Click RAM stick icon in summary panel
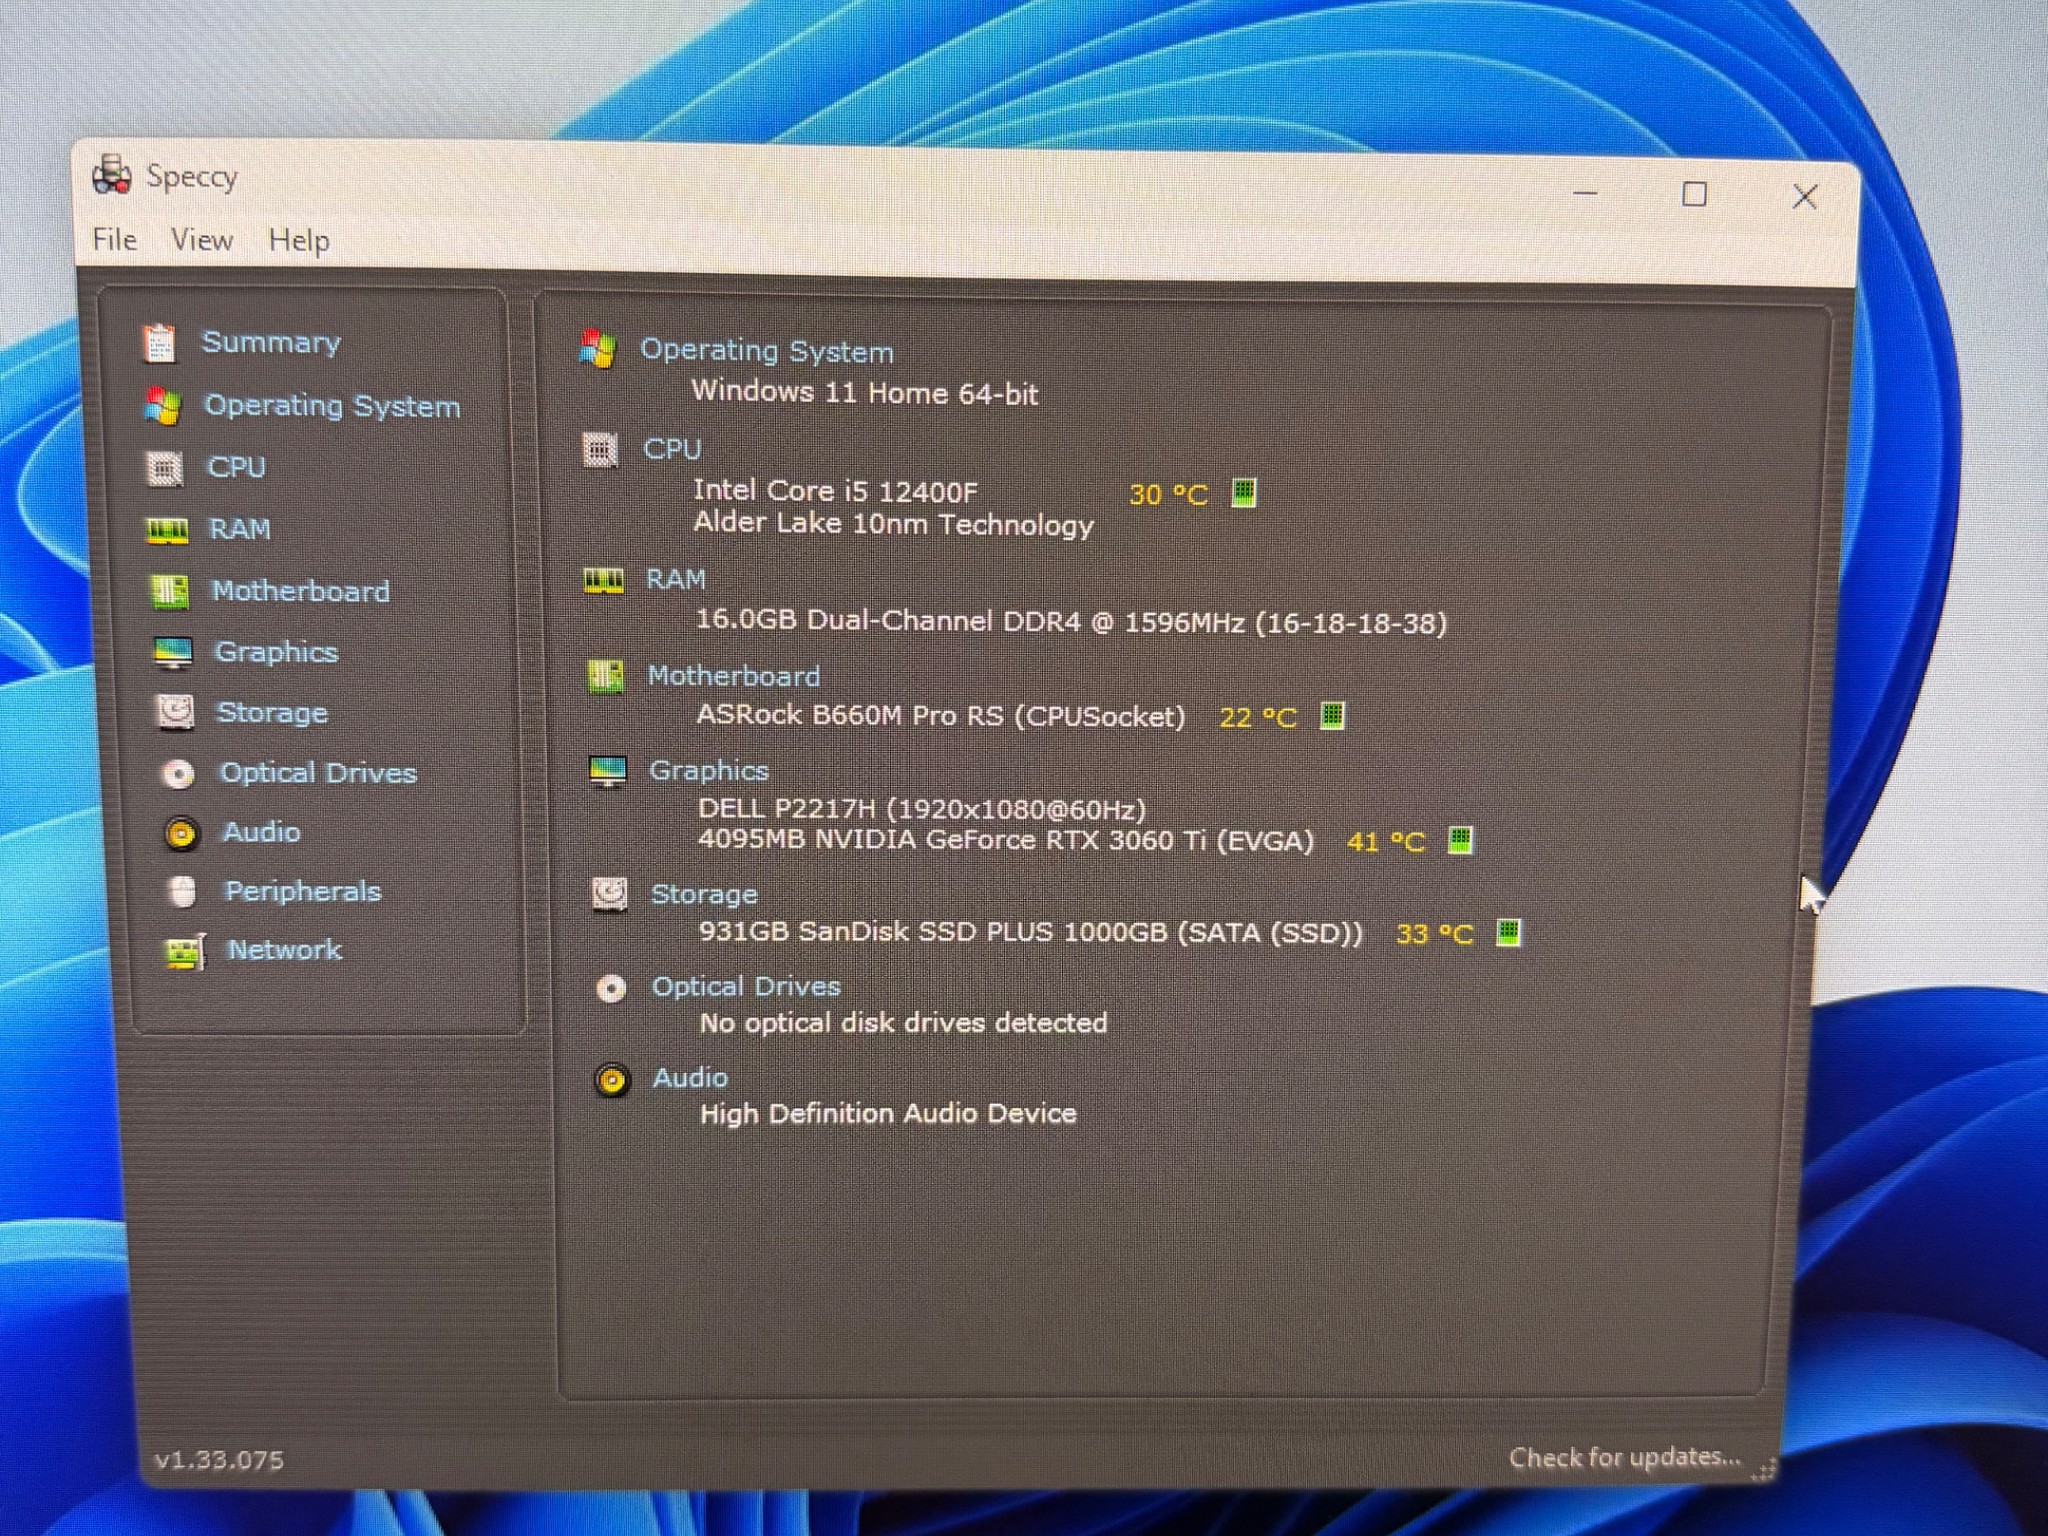The image size is (2048, 1536). 603,581
